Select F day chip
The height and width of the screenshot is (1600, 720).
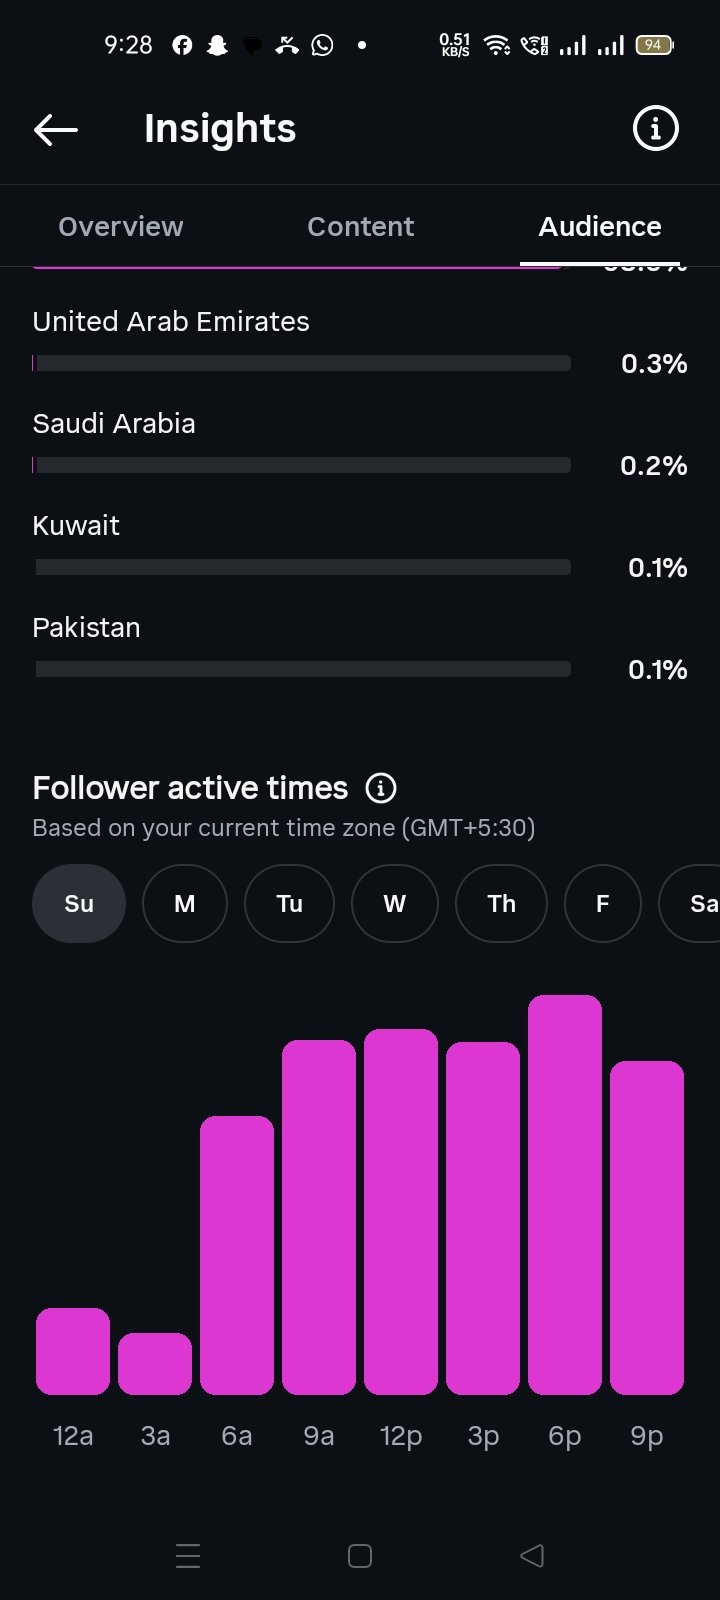click(603, 904)
